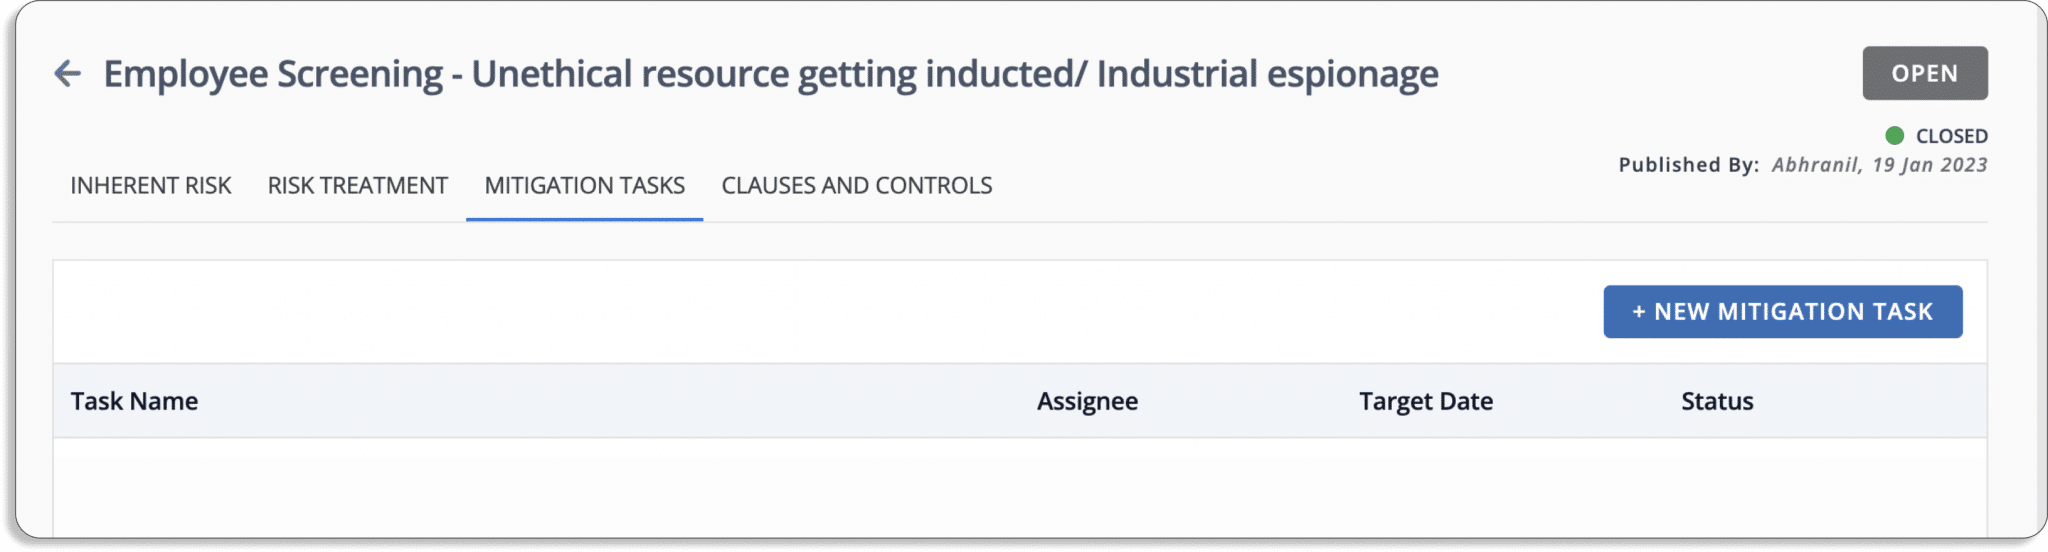Go back using the left arrow icon

(67, 73)
